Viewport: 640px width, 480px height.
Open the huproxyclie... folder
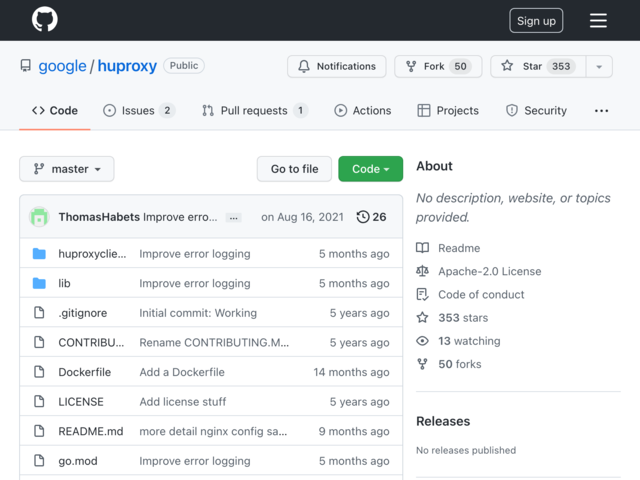coord(92,253)
